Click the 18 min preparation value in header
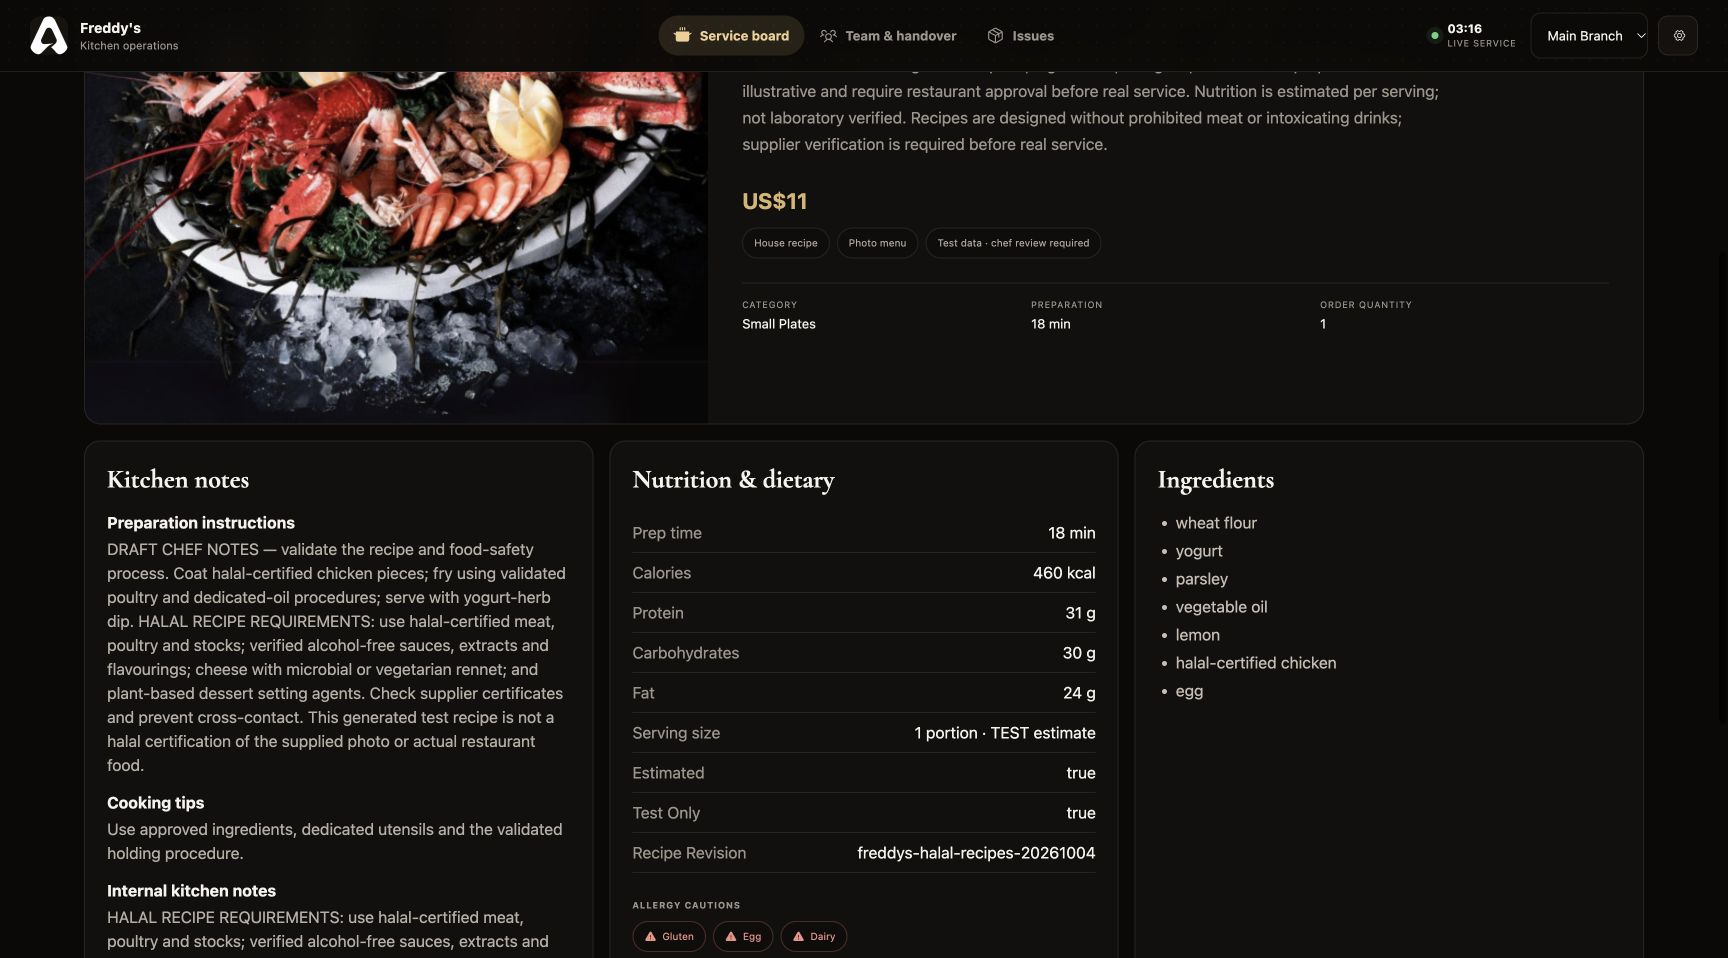 1050,324
